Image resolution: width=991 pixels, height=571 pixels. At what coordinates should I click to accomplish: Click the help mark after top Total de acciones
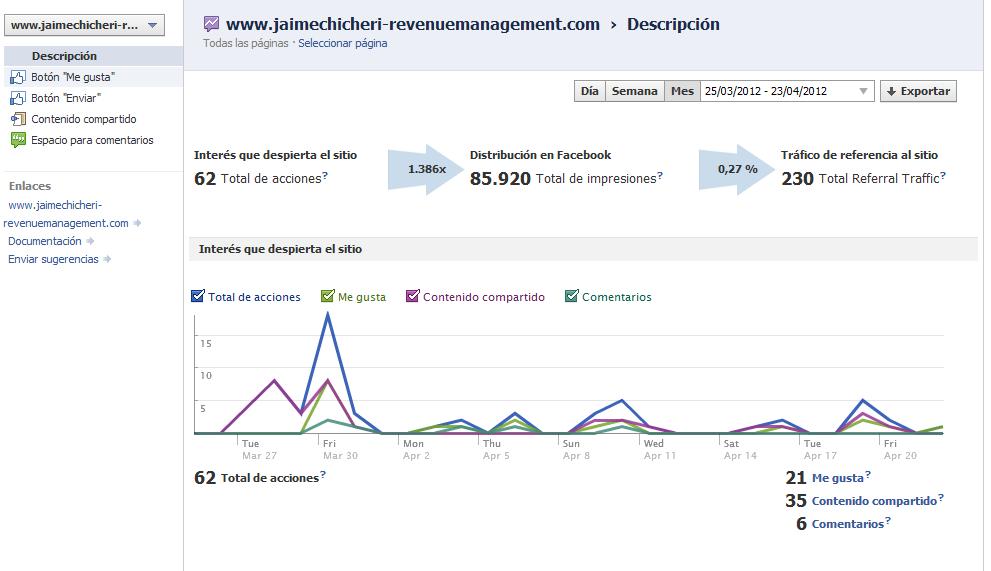[325, 176]
